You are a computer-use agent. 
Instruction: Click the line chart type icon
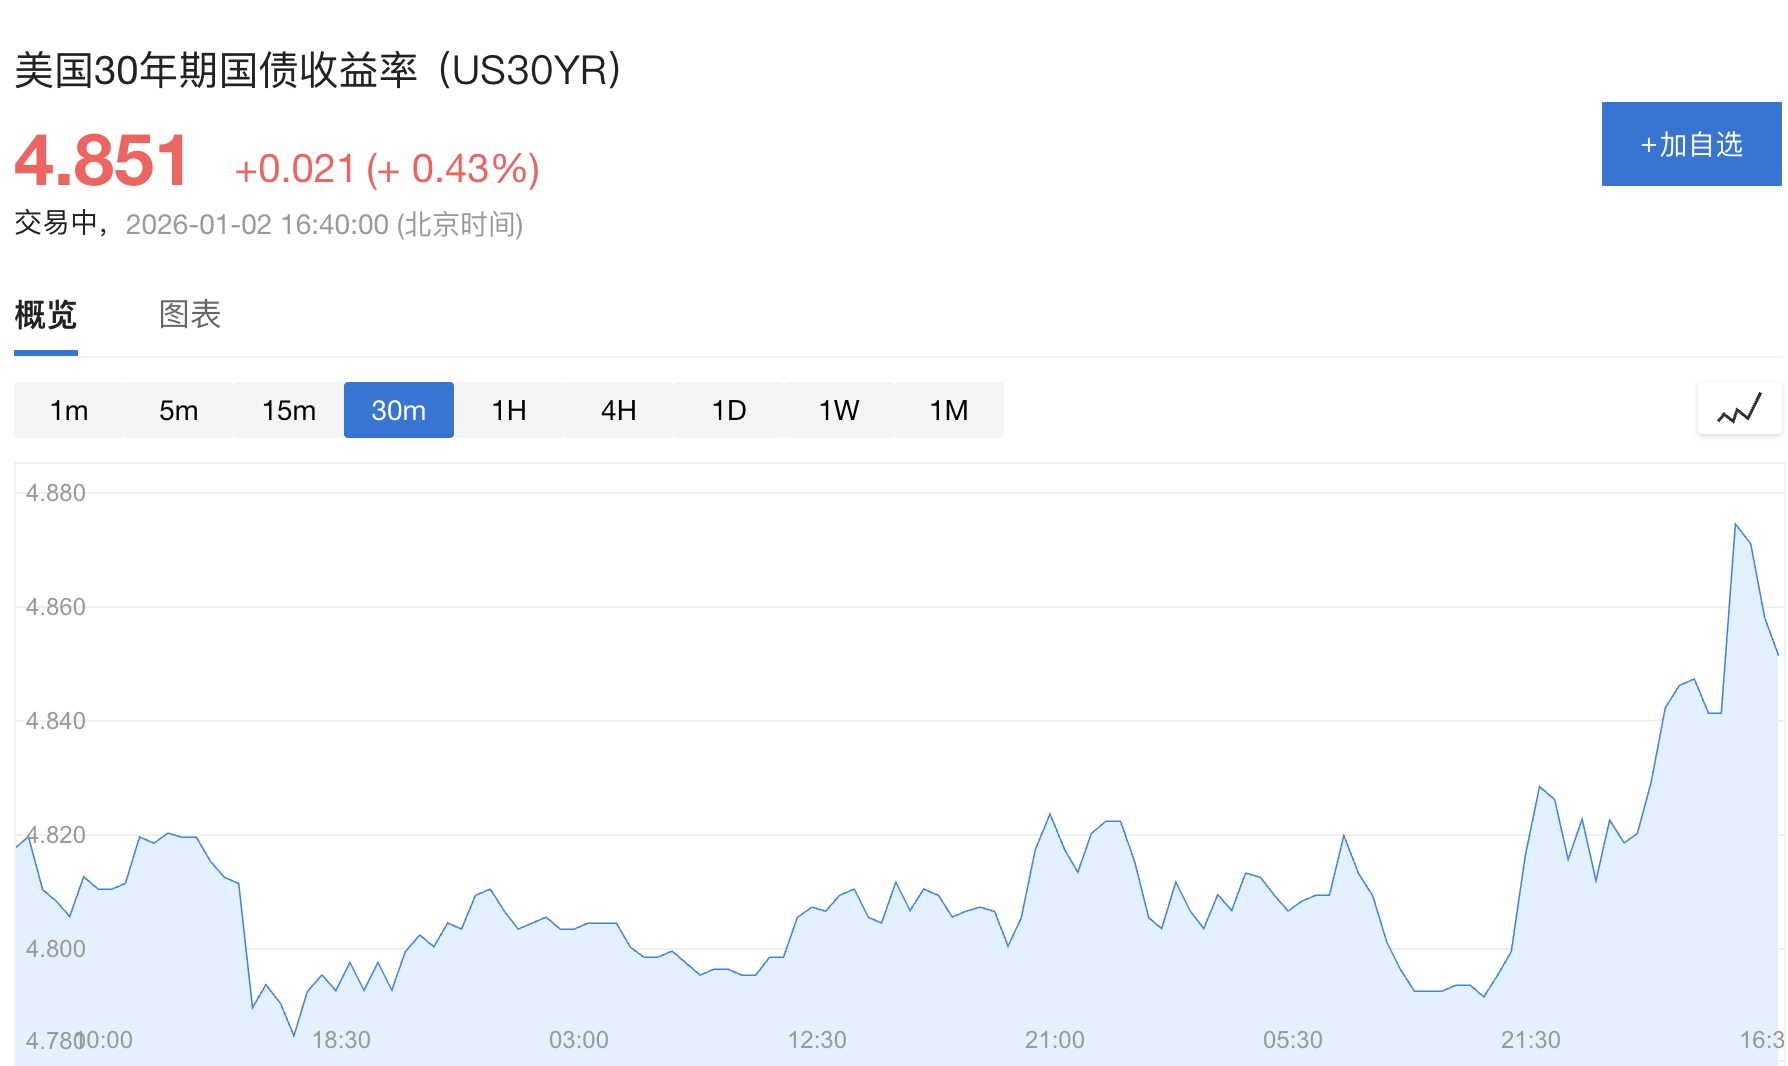coord(1739,409)
